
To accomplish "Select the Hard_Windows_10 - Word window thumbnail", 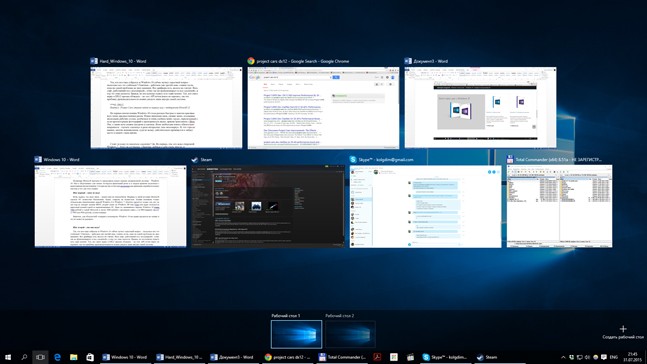I will click(x=166, y=108).
